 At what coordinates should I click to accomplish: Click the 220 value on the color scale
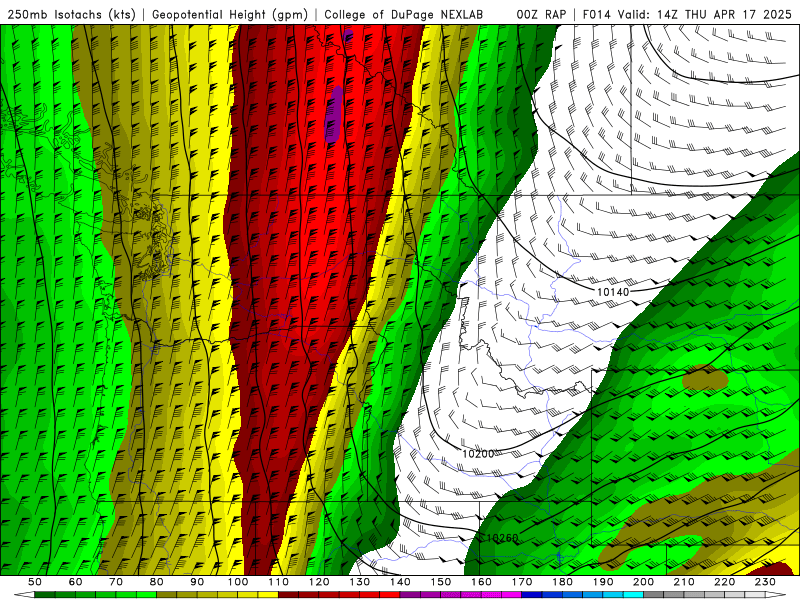coord(724,582)
